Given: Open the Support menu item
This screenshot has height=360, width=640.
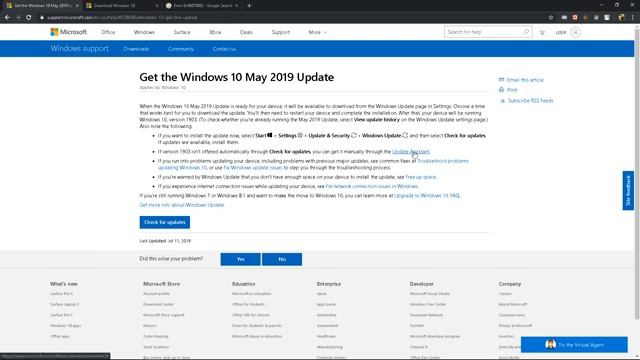Looking at the screenshot, I should click(x=280, y=32).
